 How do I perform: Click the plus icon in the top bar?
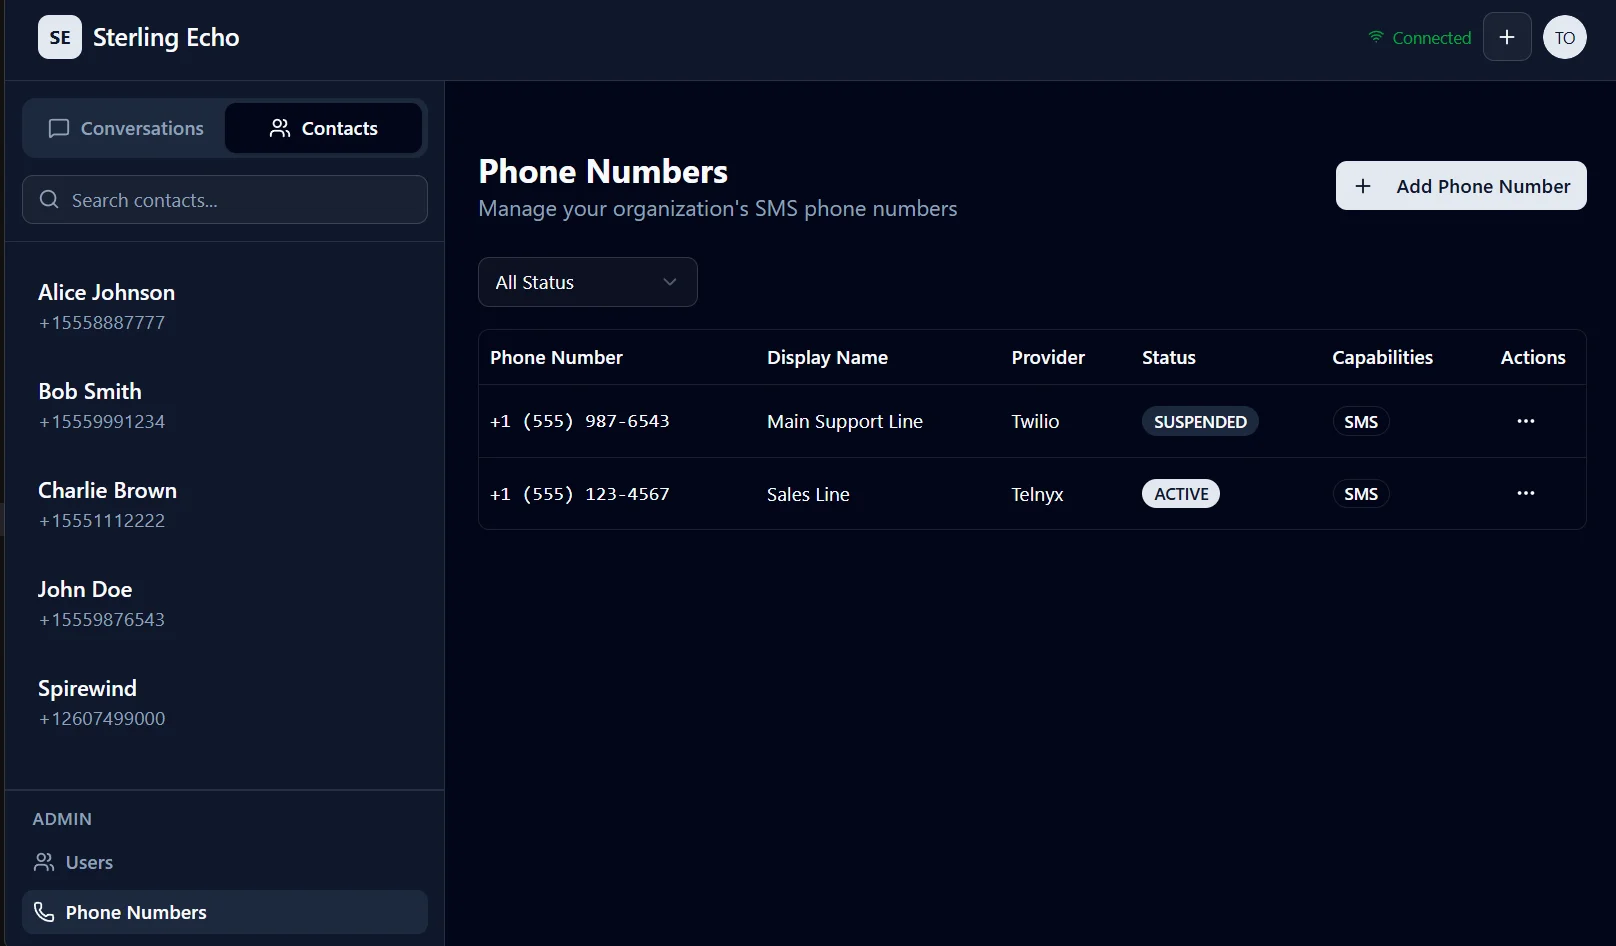pyautogui.click(x=1507, y=37)
